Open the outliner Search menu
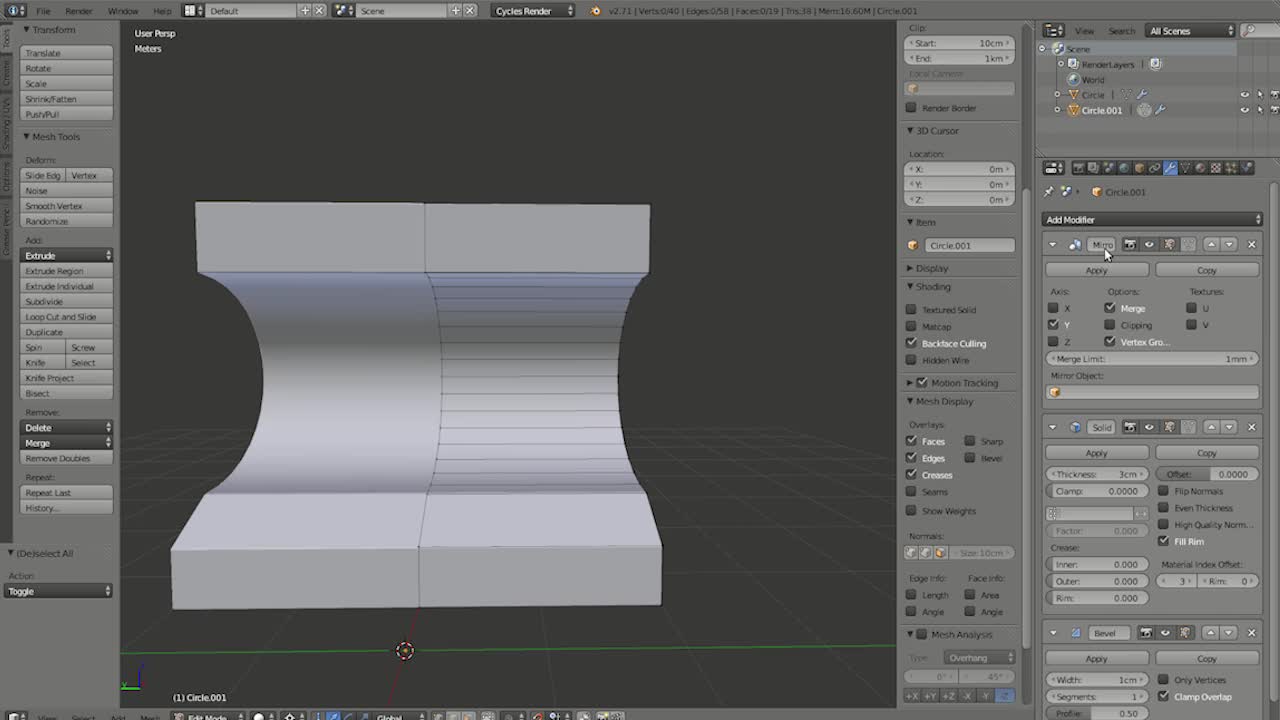1280x720 pixels. point(1121,31)
